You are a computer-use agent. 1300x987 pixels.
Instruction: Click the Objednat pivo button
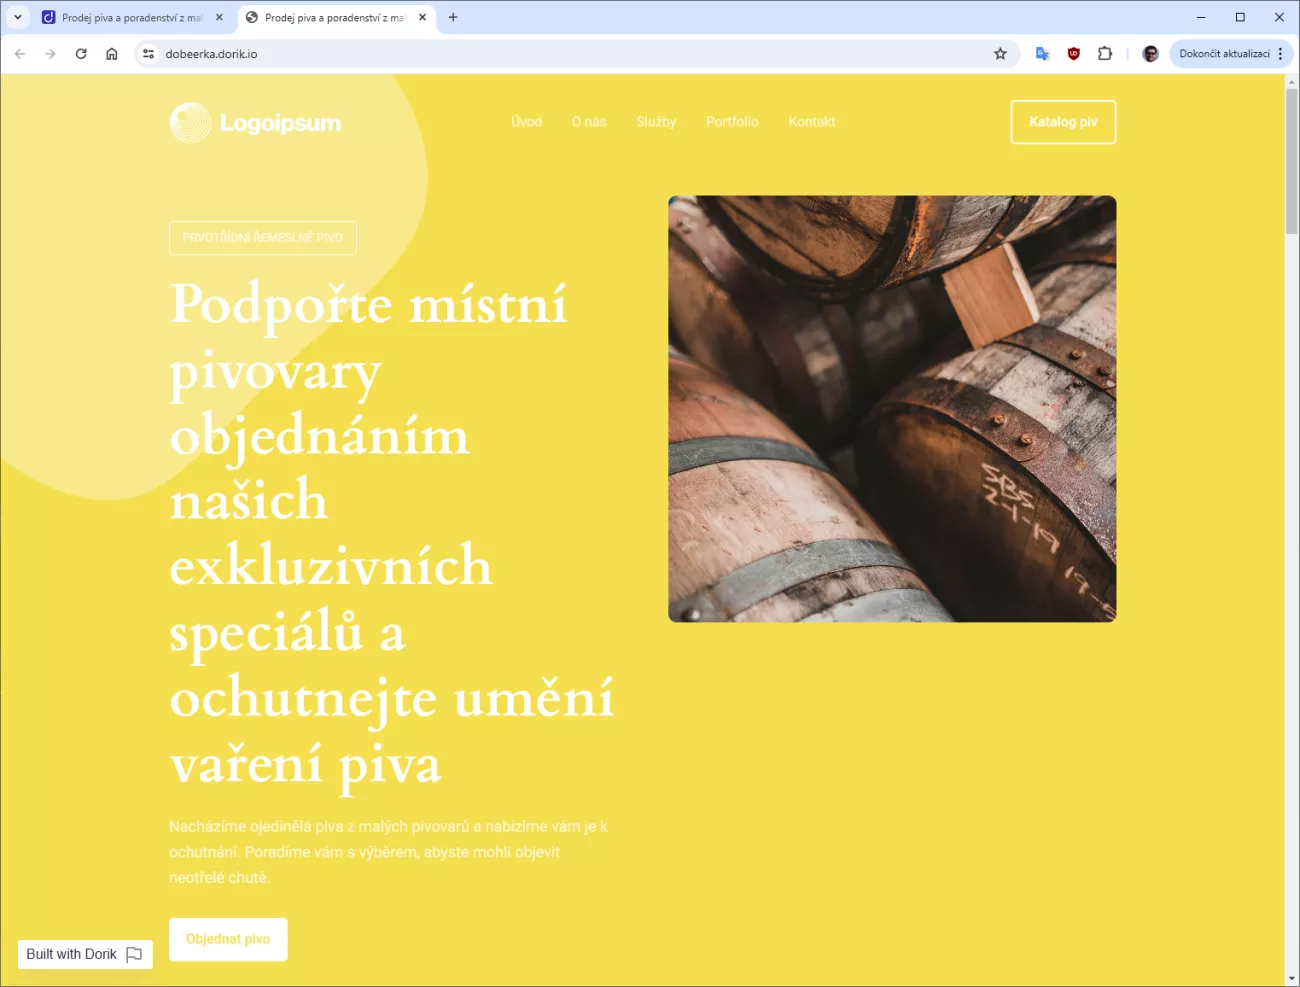(x=228, y=939)
